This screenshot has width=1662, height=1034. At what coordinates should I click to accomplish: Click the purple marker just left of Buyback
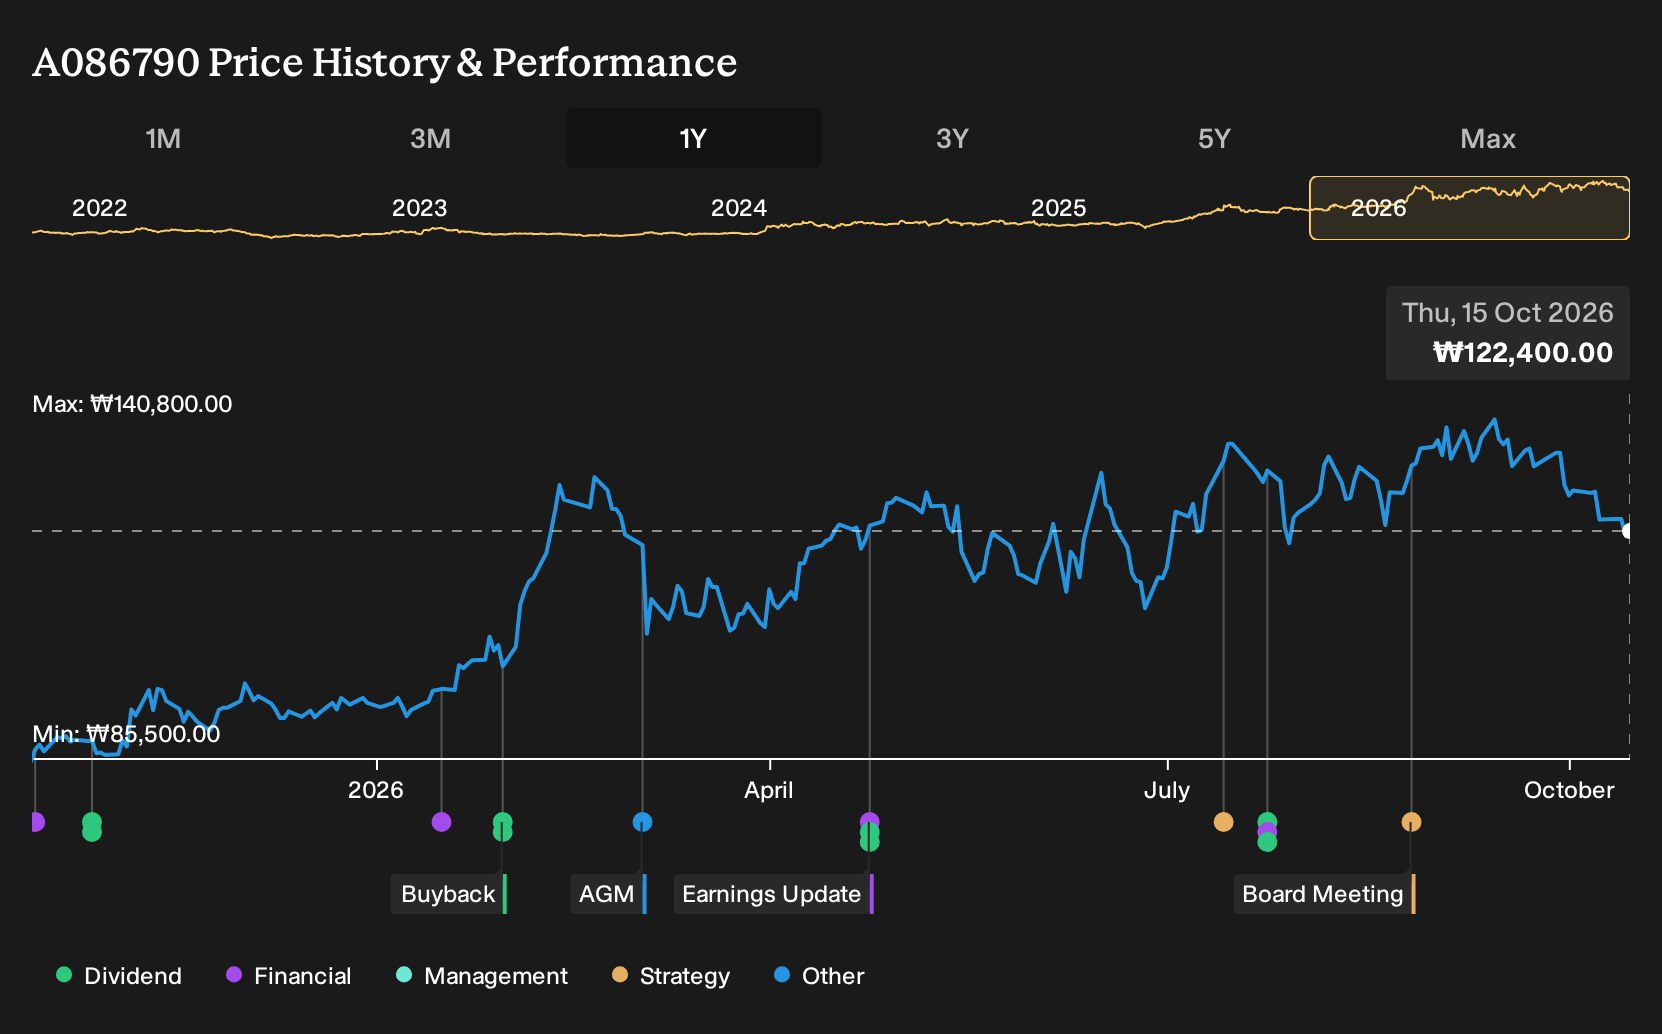(441, 822)
